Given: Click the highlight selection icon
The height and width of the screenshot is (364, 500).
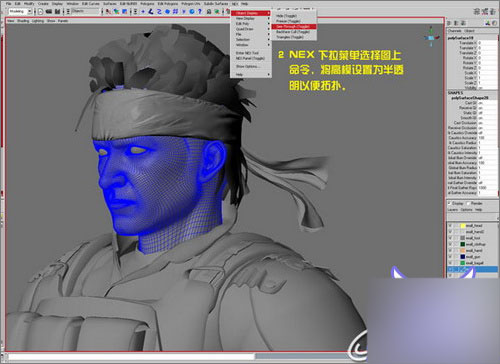Looking at the screenshot, I should [x=217, y=12].
